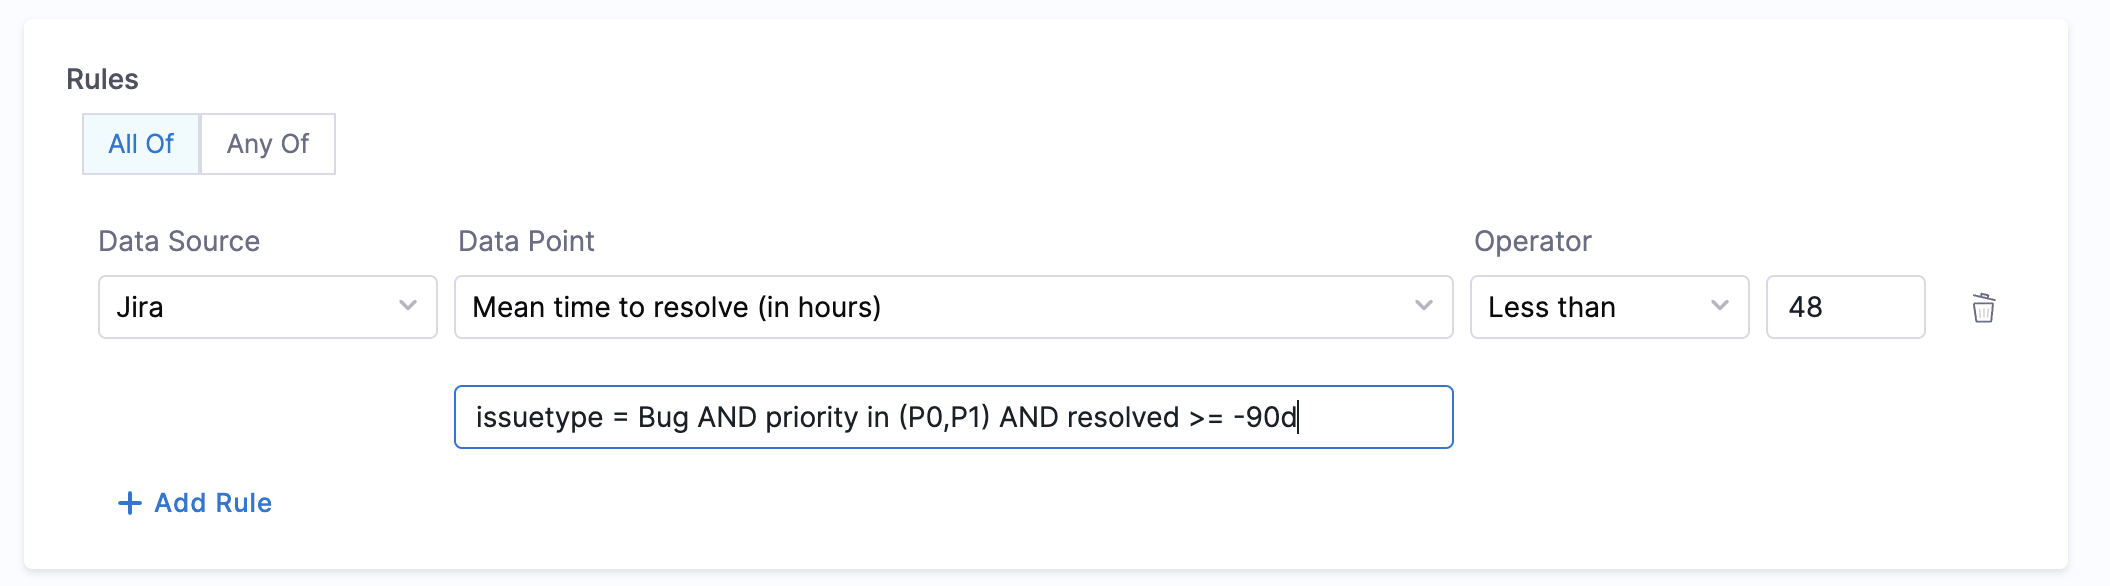Delete the Jira rule with trash icon

pyautogui.click(x=1983, y=308)
